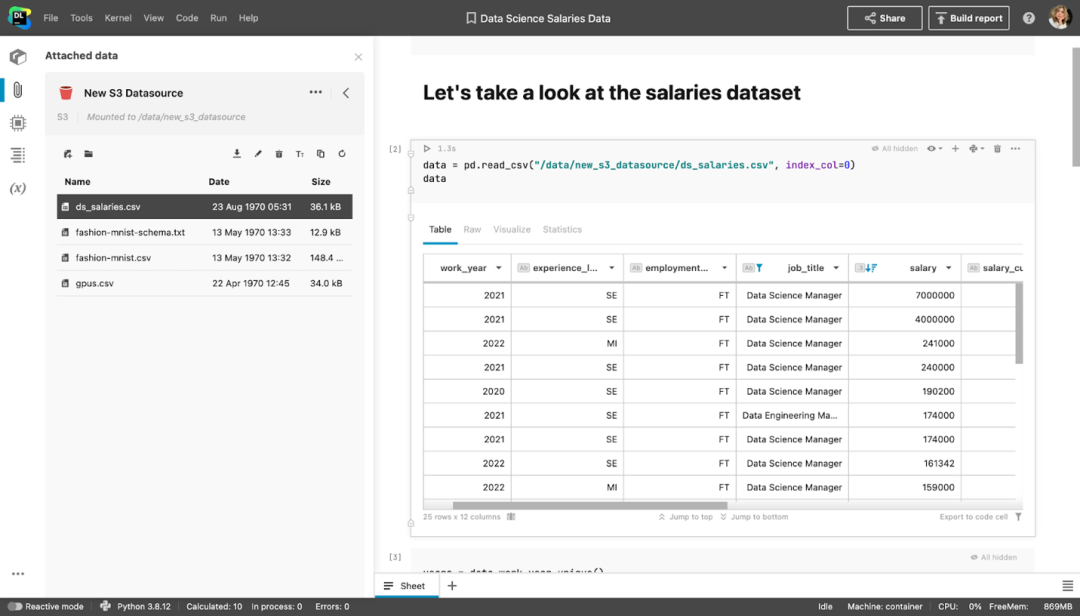The width and height of the screenshot is (1080, 616).
Task: Collapse the S3 datasource with back chevron
Action: (346, 93)
